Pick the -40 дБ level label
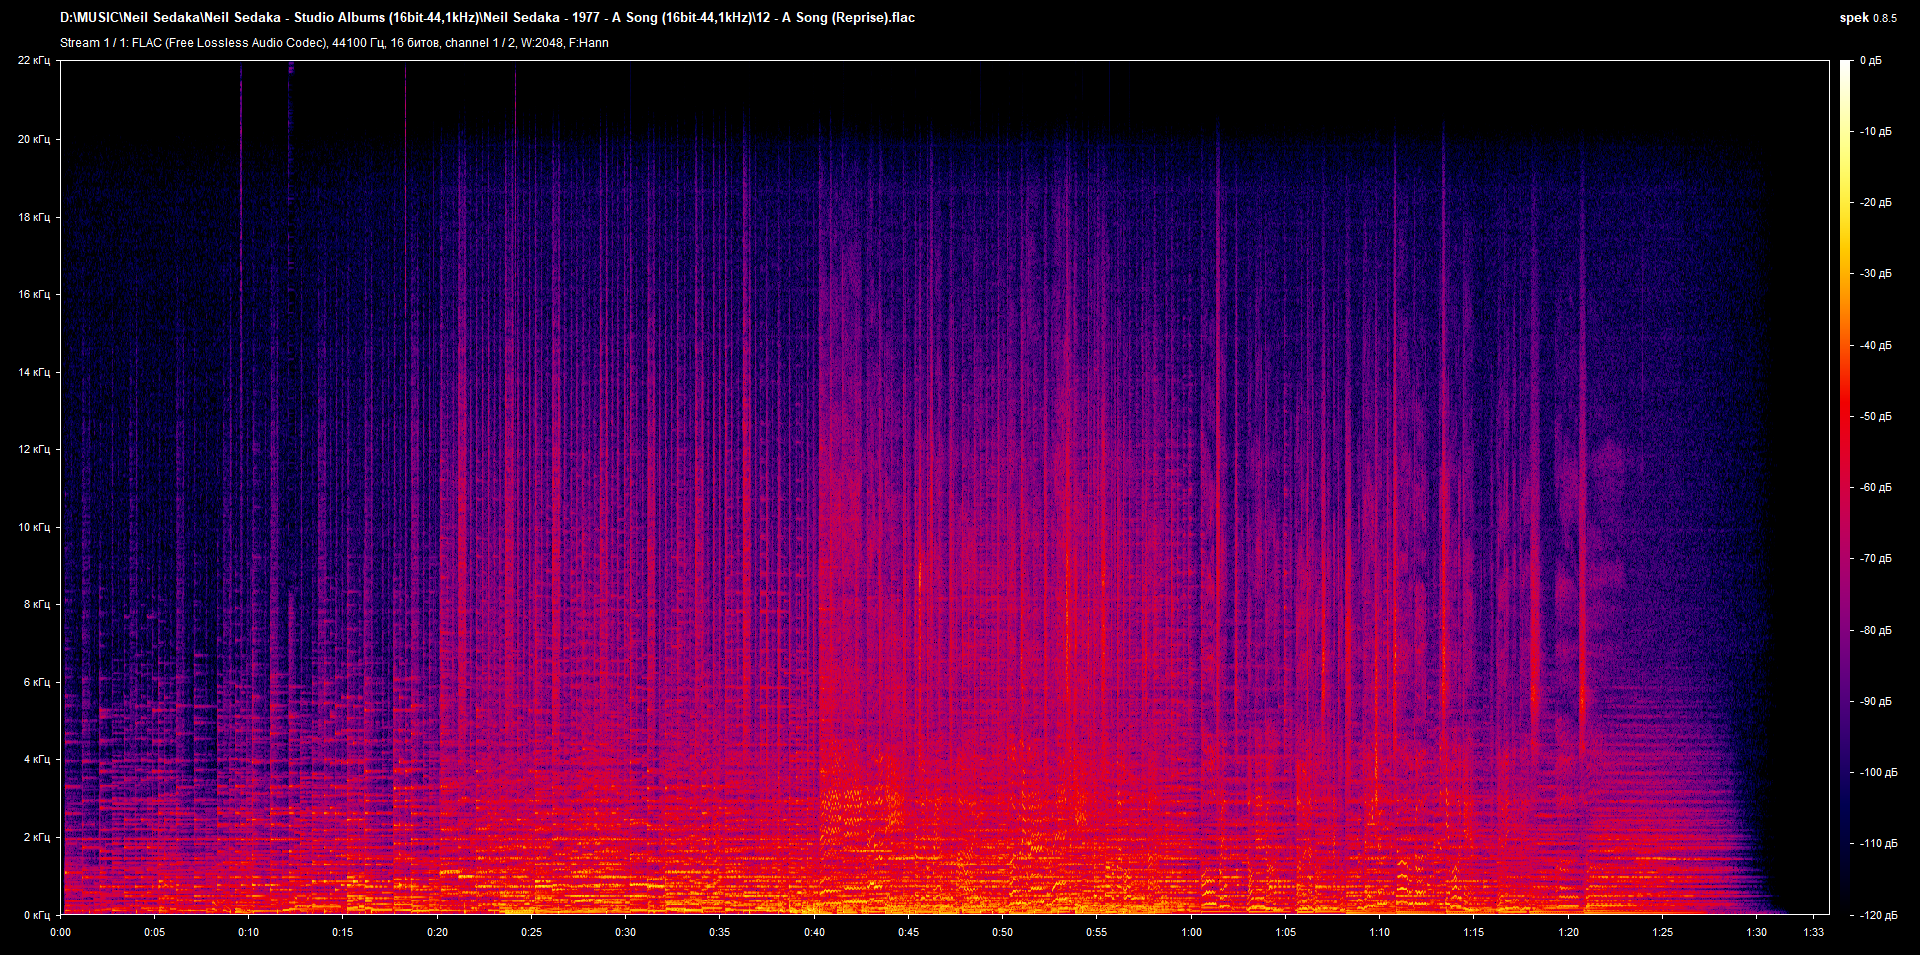 pos(1874,346)
